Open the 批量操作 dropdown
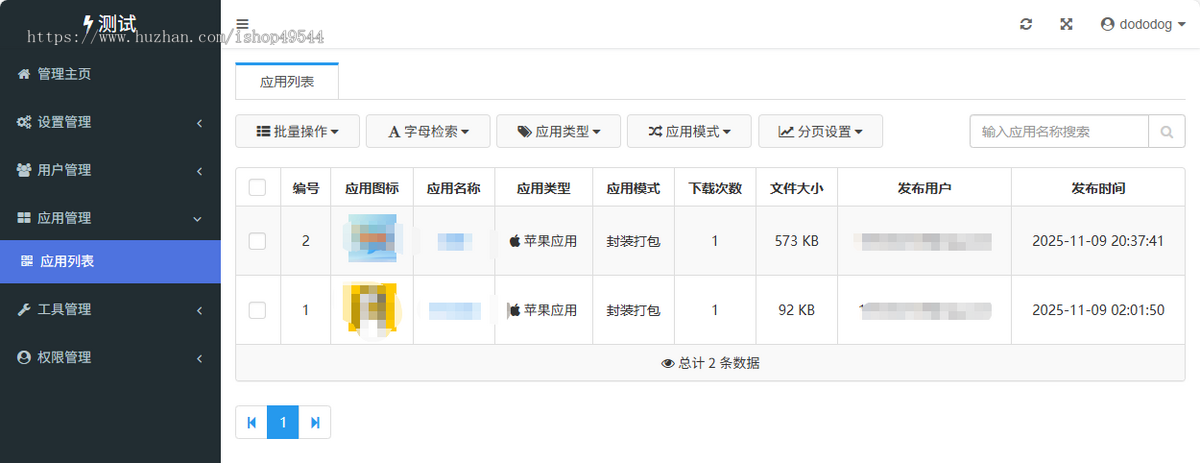 [297, 131]
